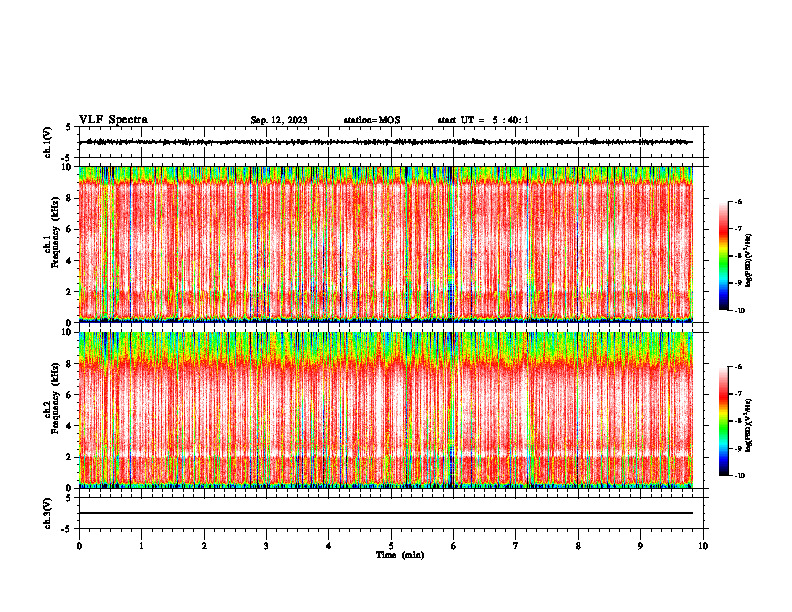
Task: Click the ch.2 spectrogram panel
Action: pyautogui.click(x=386, y=410)
